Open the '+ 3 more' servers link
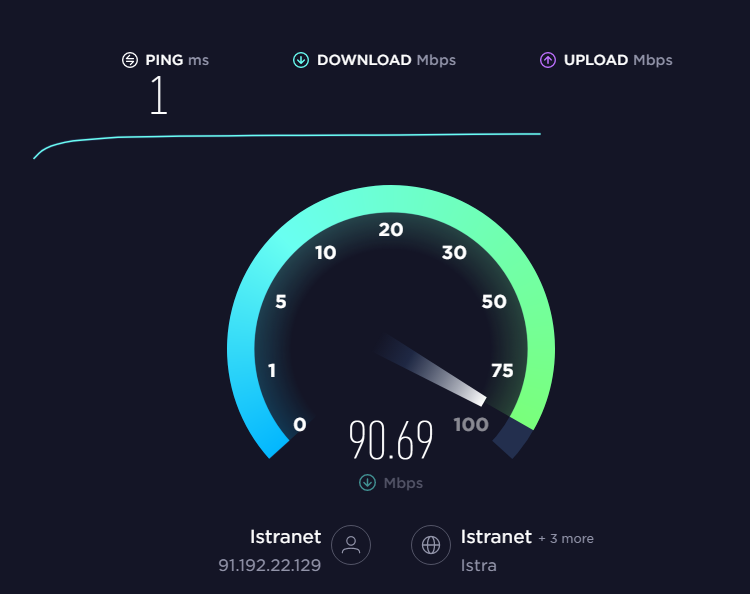Image resolution: width=750 pixels, height=594 pixels. (x=566, y=539)
